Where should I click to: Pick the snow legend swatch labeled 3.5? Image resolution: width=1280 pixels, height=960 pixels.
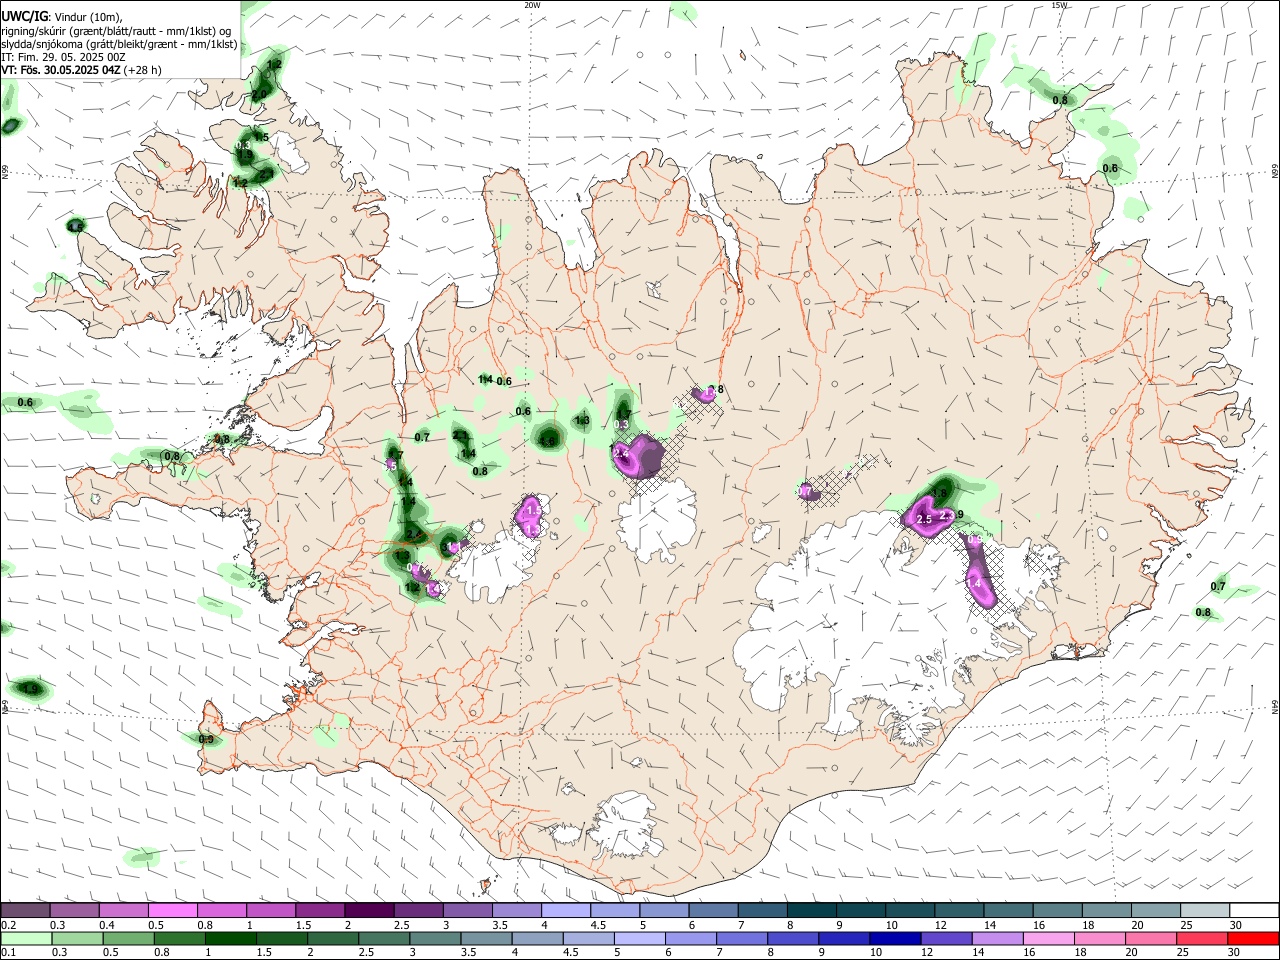[x=516, y=911]
